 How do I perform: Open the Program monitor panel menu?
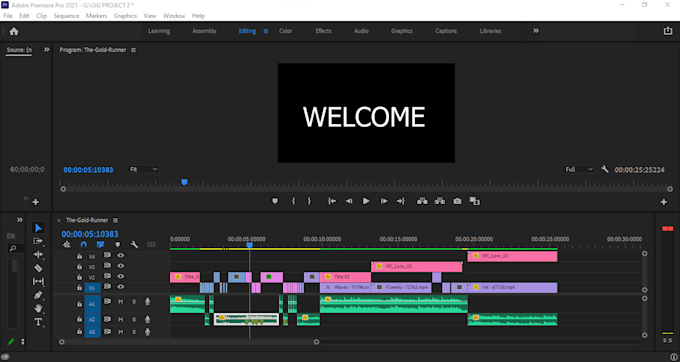[x=133, y=50]
